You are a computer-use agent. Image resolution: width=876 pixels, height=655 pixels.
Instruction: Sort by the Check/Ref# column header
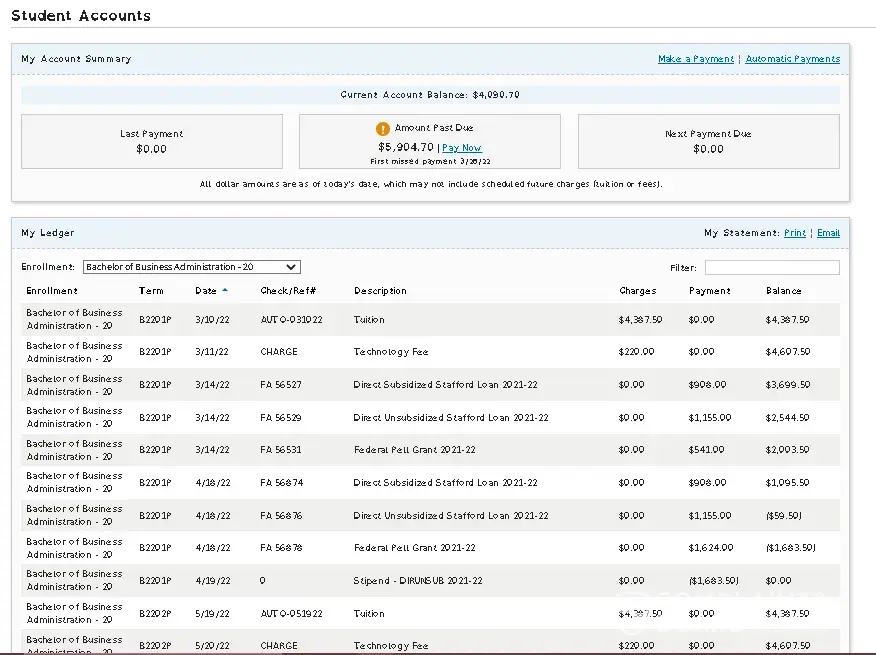(x=288, y=291)
